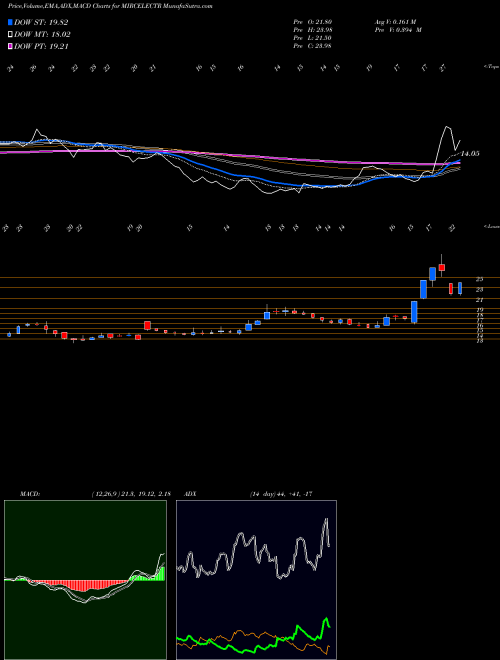Click the MACD panel heading label
This screenshot has height=660, width=500.
[29, 494]
